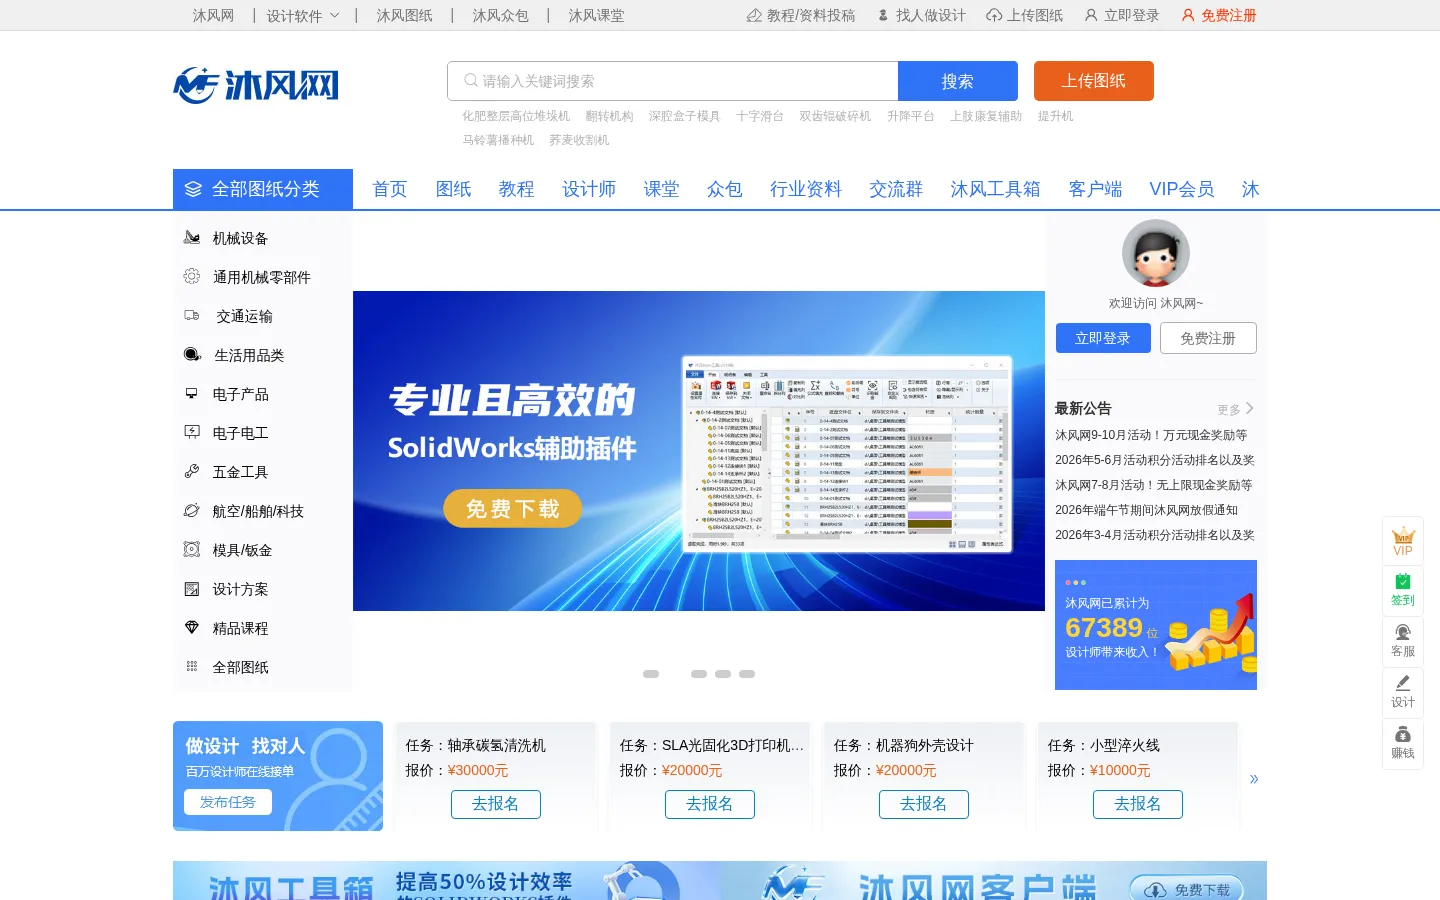Open the 全部图纸分类 category menu
The image size is (1440, 900).
click(263, 189)
